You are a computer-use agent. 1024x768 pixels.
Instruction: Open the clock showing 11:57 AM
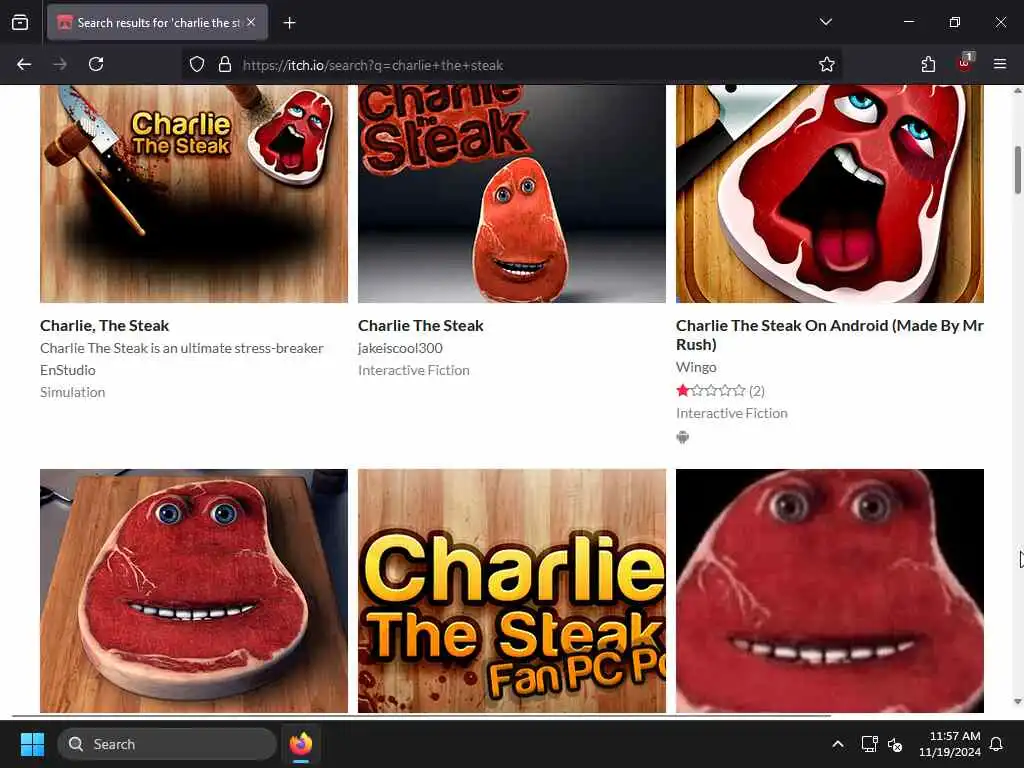point(950,744)
